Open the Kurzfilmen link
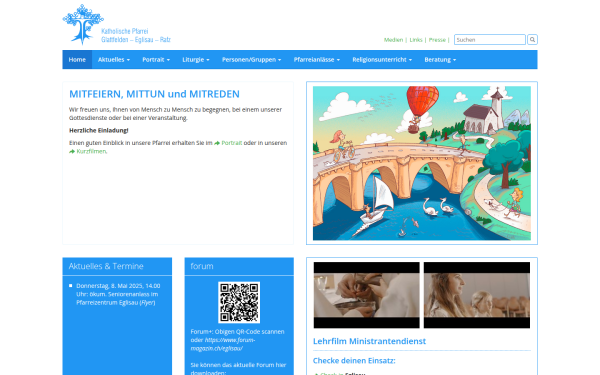600x375 pixels. coord(91,152)
